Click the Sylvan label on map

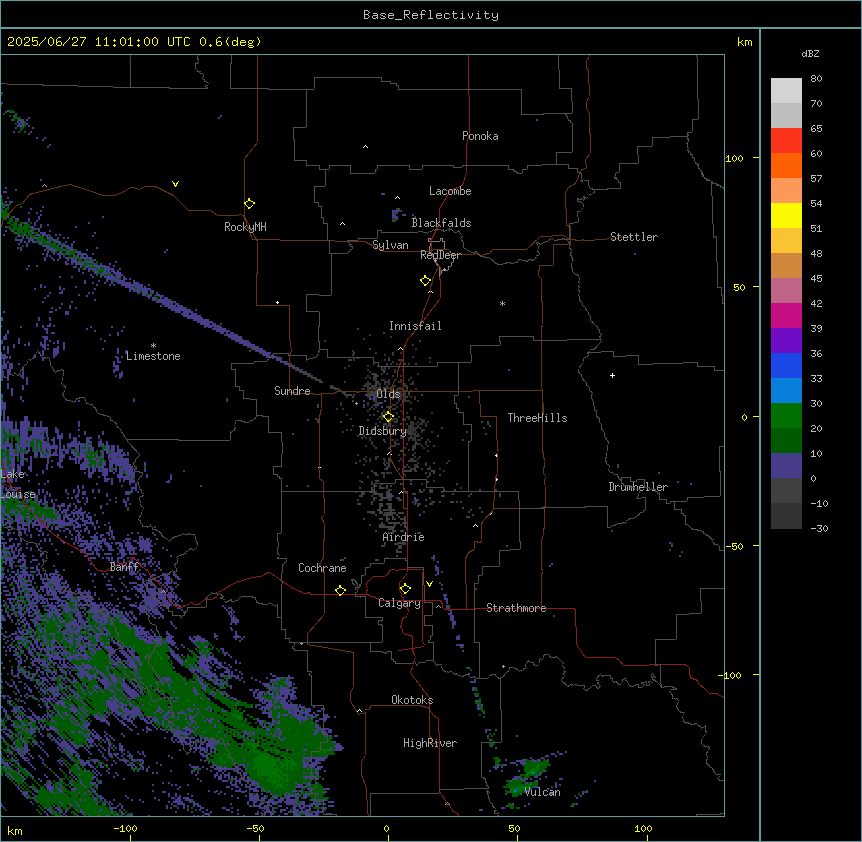[x=390, y=245]
